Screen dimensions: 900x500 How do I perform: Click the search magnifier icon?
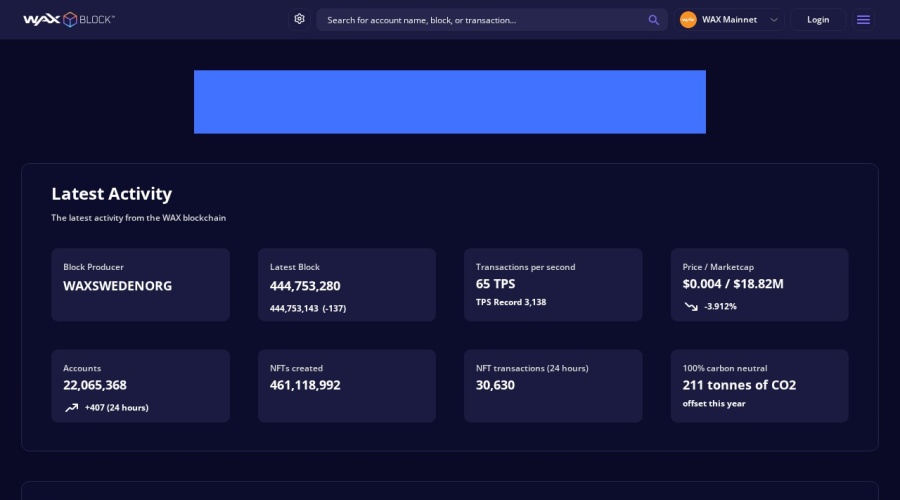coord(653,20)
